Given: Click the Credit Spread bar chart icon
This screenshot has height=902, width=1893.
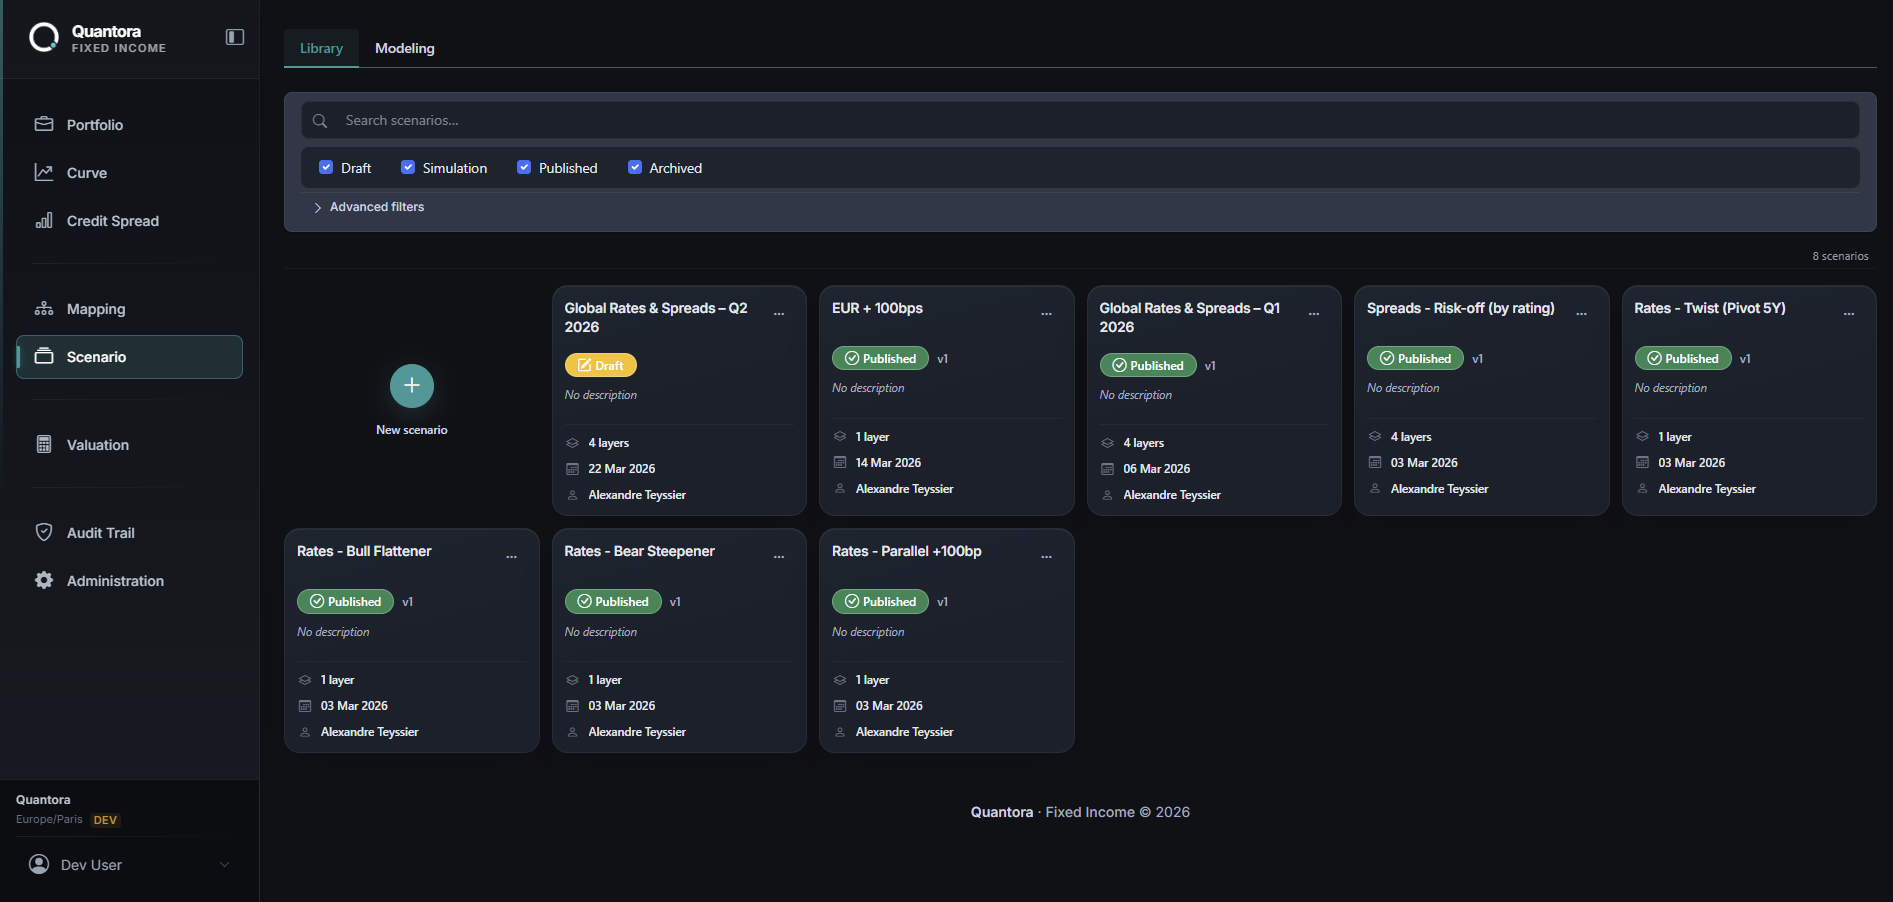Looking at the screenshot, I should (x=44, y=221).
